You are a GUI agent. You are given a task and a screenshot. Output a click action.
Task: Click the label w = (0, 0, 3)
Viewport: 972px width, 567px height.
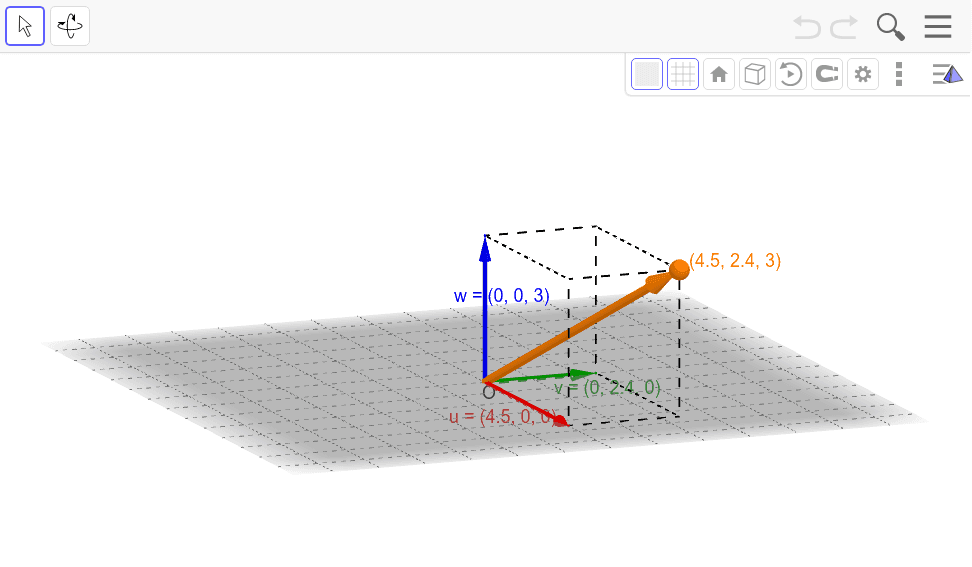(x=501, y=296)
